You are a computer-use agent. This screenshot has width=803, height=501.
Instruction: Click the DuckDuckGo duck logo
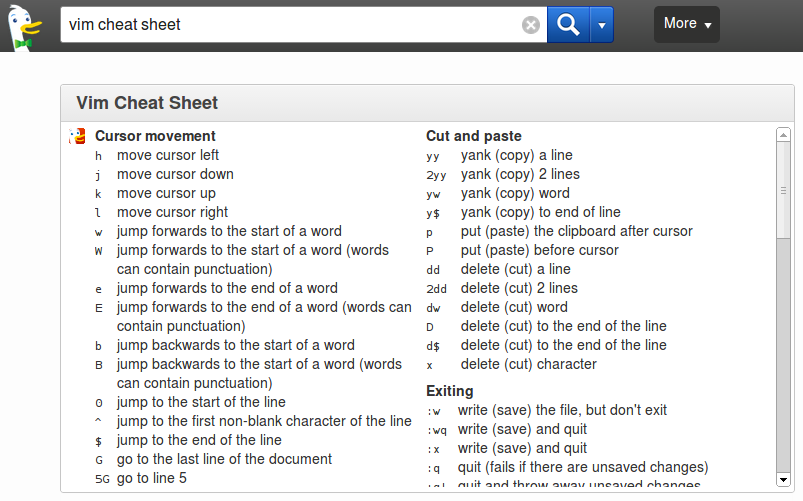click(25, 27)
